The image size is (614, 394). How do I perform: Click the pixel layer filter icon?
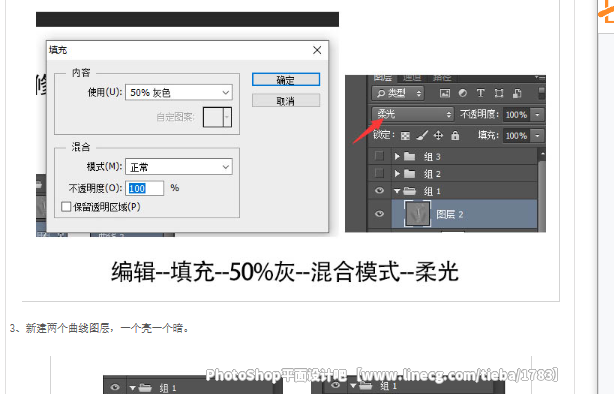(444, 93)
